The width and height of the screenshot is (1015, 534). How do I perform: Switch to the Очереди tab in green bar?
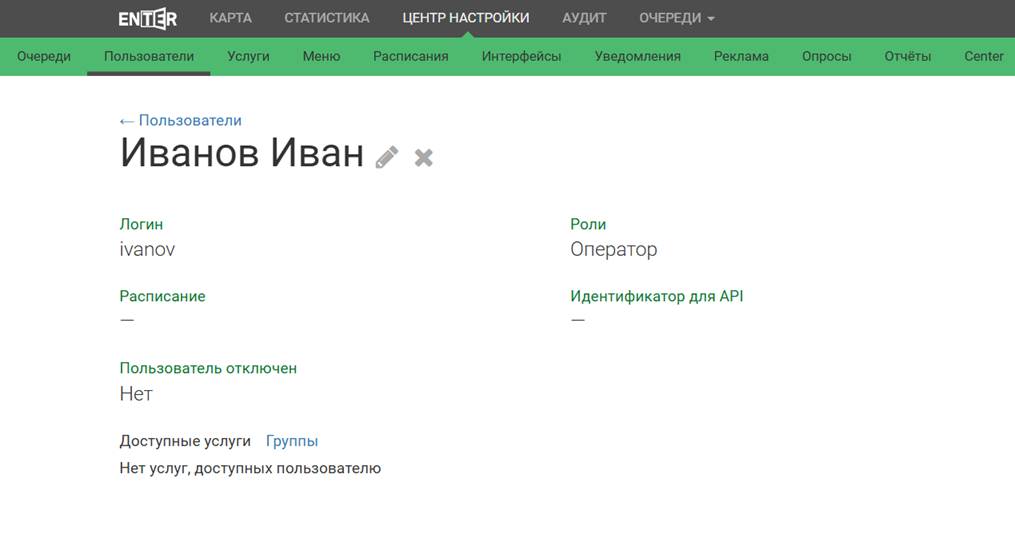tap(44, 56)
